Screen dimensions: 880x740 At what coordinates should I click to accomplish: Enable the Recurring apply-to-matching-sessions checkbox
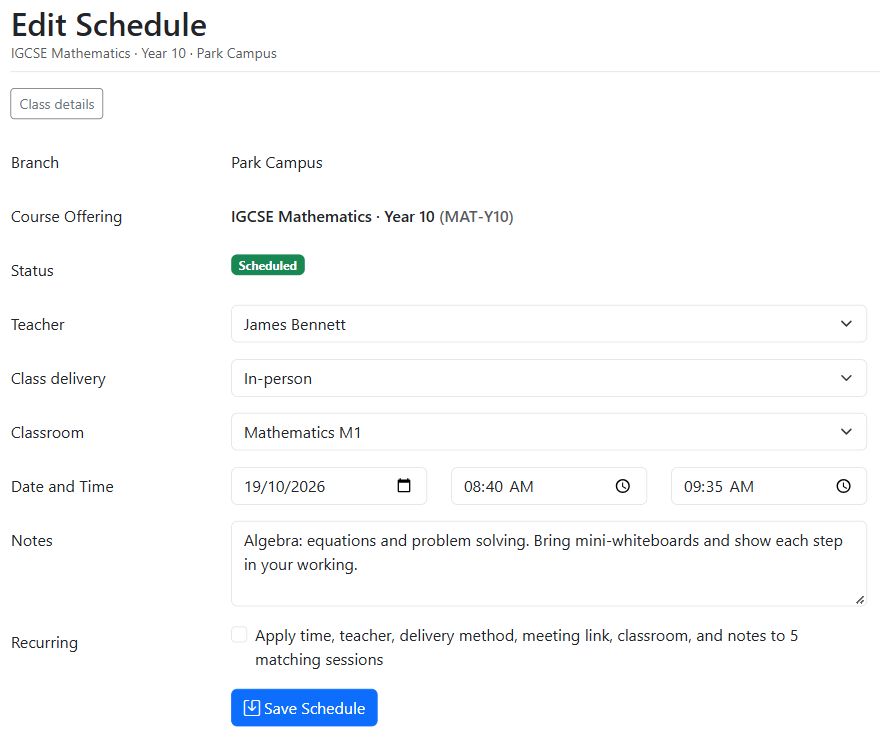pos(239,635)
